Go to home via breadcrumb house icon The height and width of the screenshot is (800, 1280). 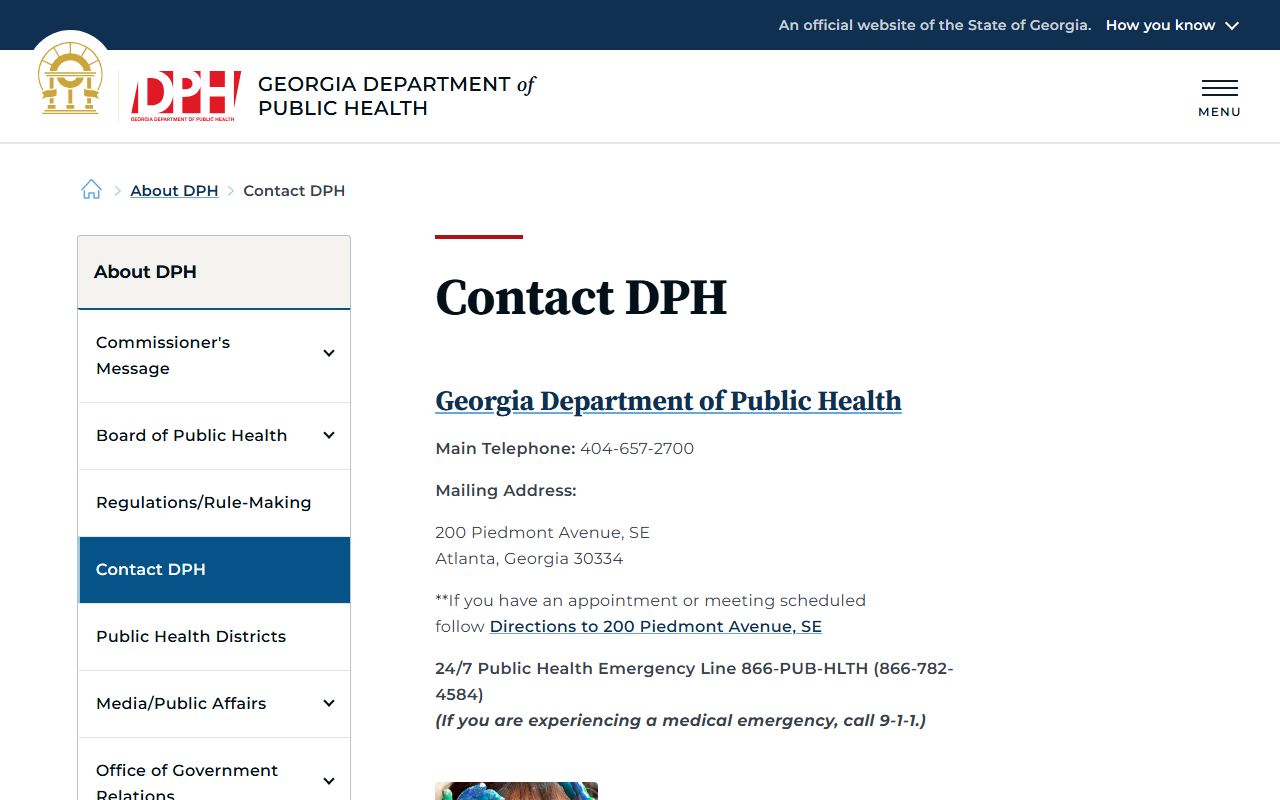pos(91,189)
